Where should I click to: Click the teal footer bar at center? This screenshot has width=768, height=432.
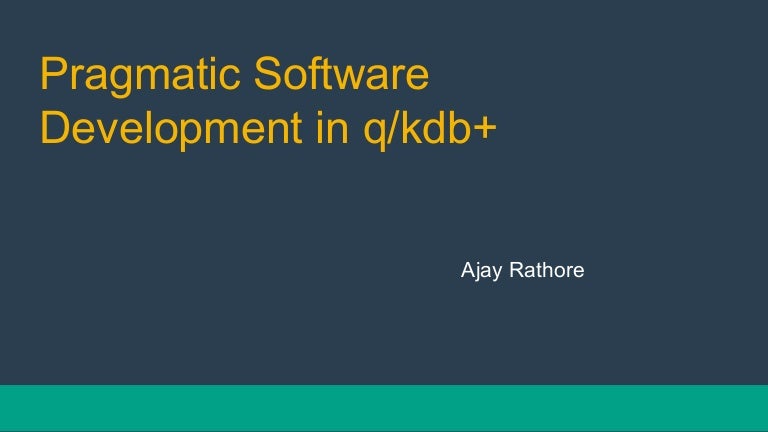[x=384, y=408]
